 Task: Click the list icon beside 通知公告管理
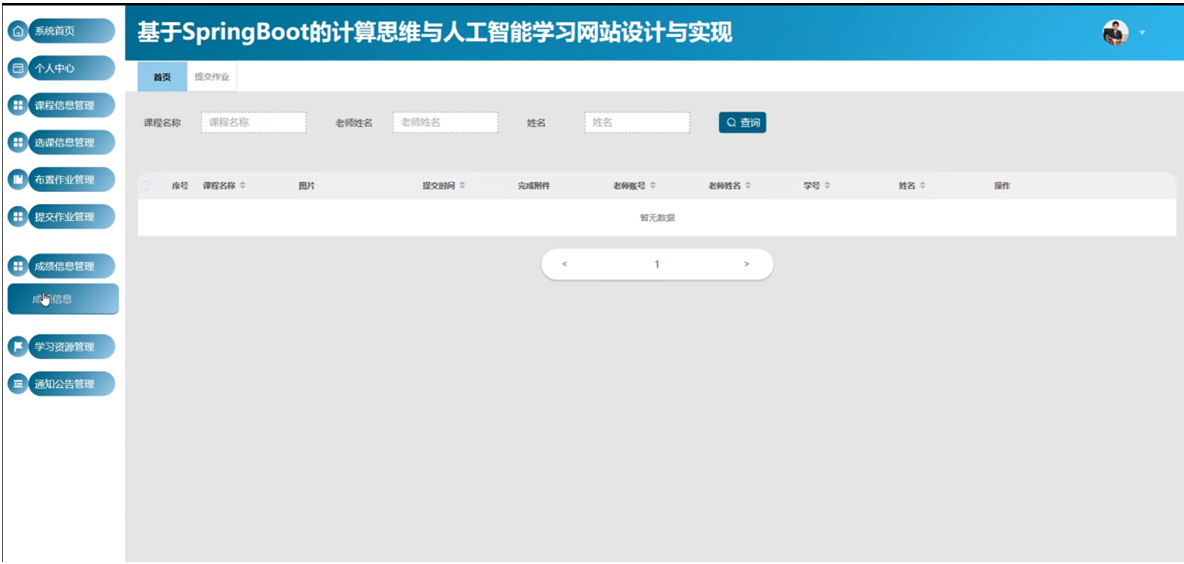tap(18, 384)
